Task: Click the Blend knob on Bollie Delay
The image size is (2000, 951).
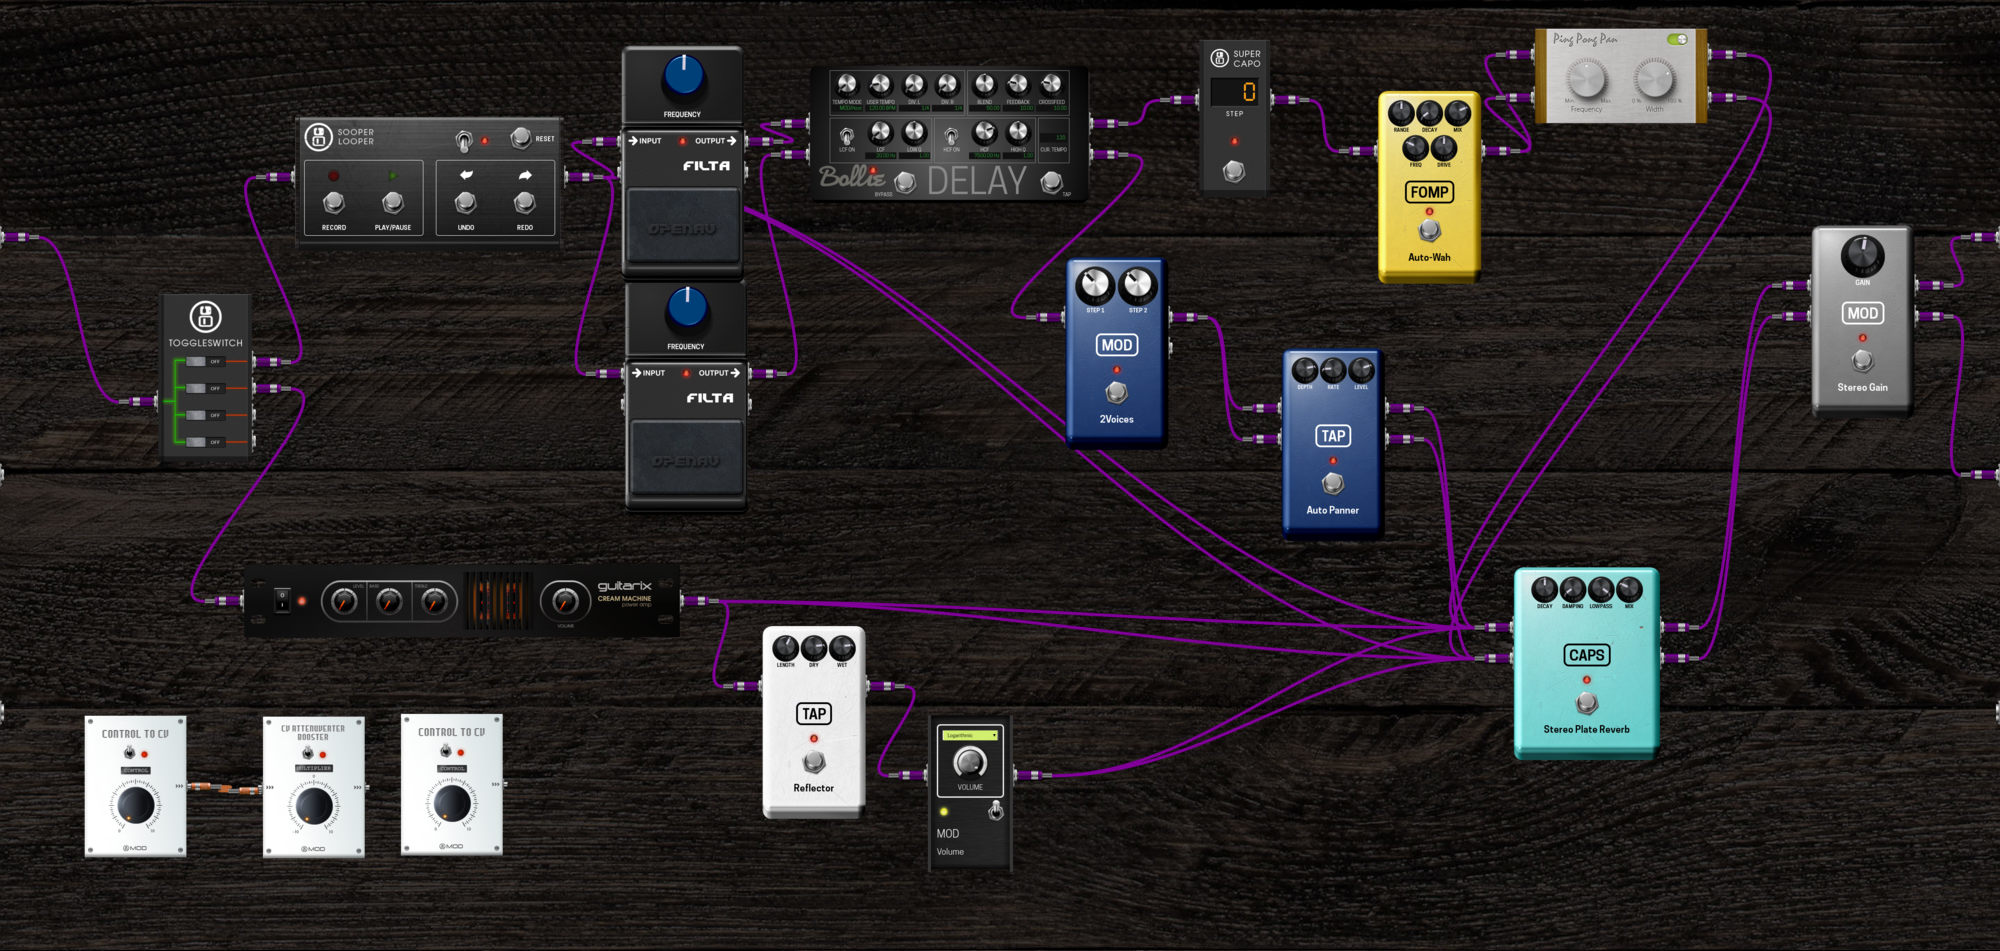Action: coord(985,85)
